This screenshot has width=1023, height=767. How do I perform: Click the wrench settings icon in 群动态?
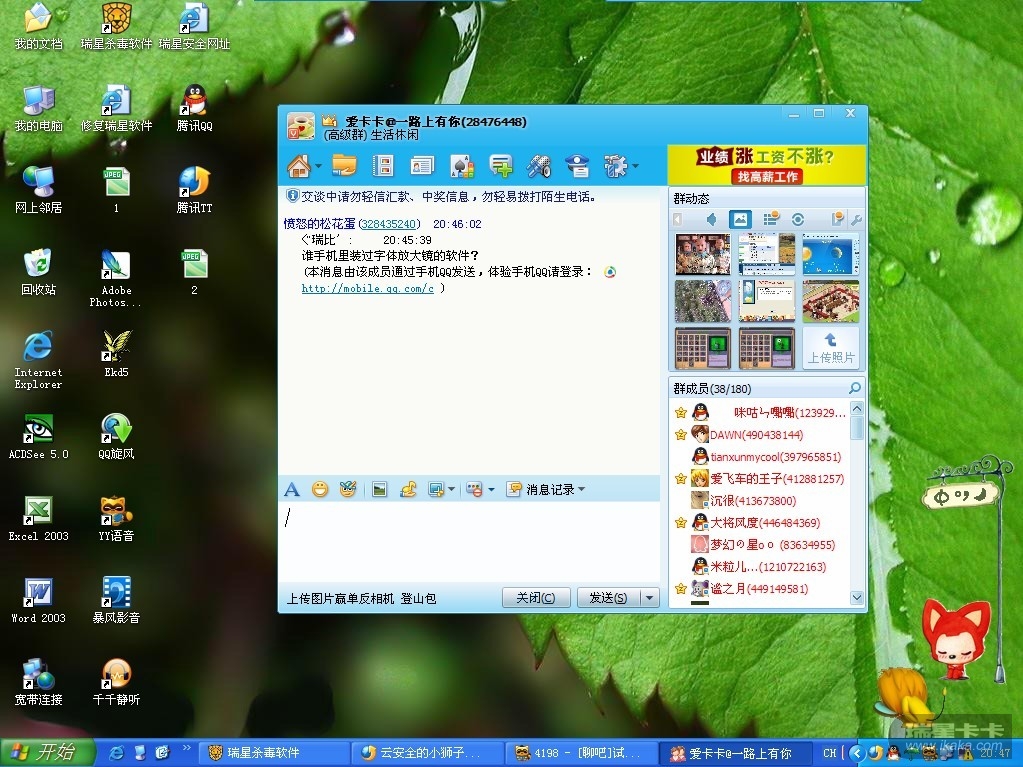tap(856, 220)
